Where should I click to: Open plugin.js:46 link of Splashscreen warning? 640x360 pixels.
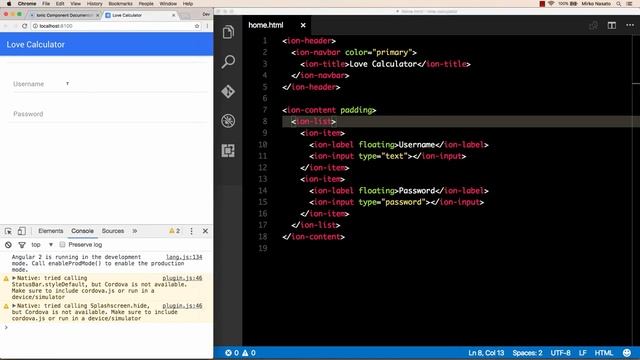pyautogui.click(x=182, y=306)
